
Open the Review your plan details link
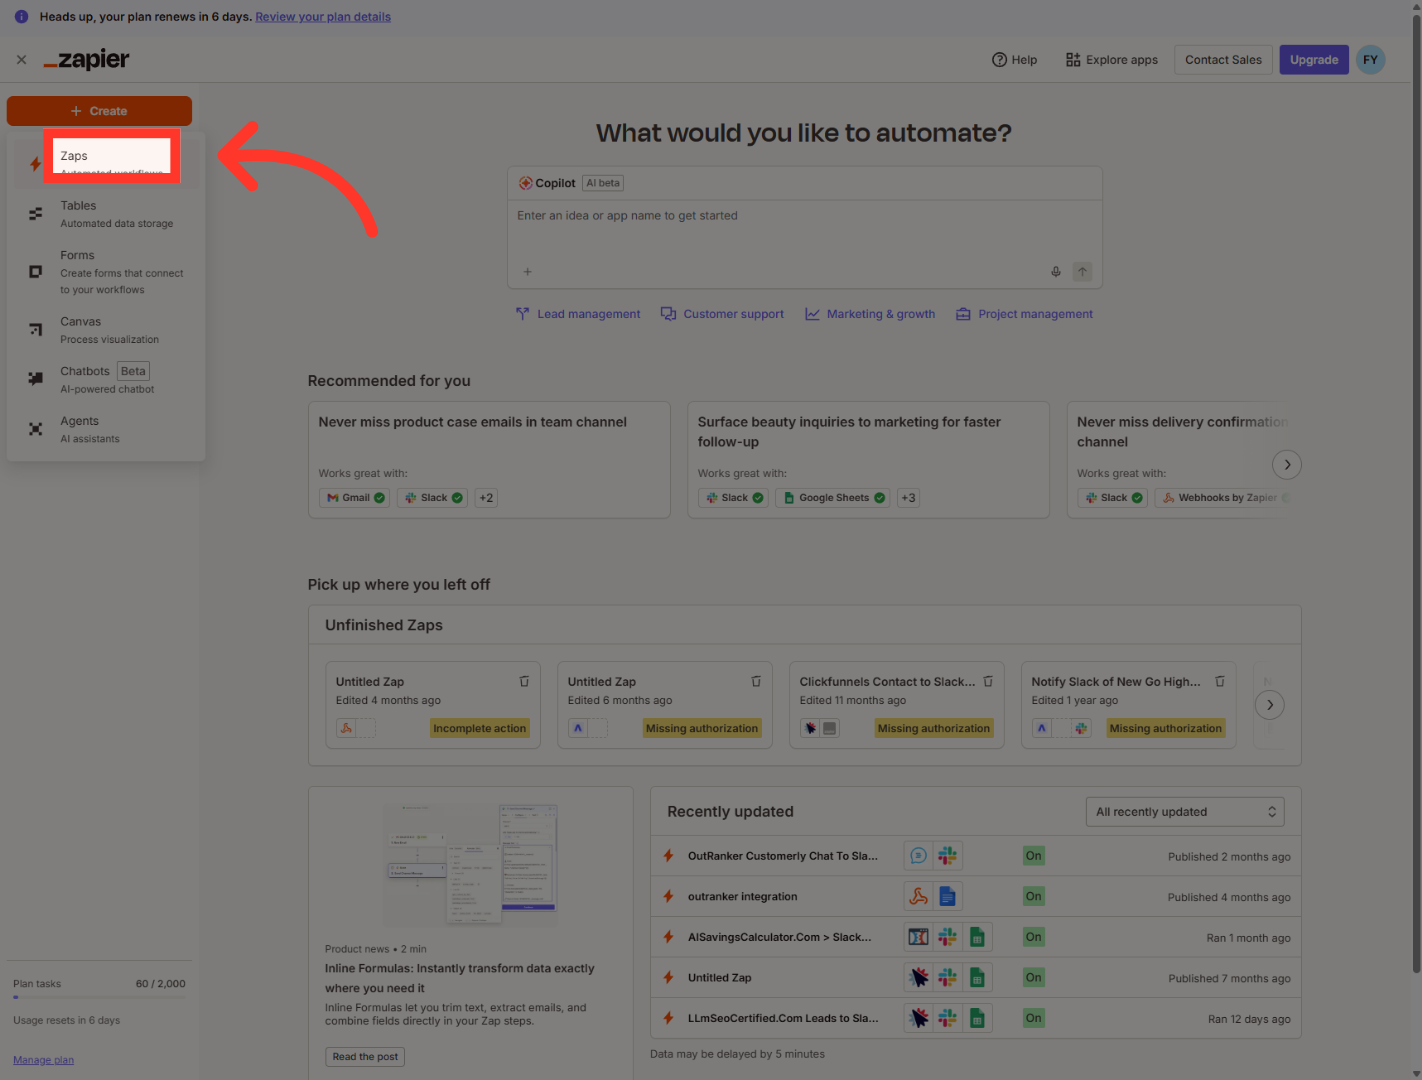coord(323,17)
